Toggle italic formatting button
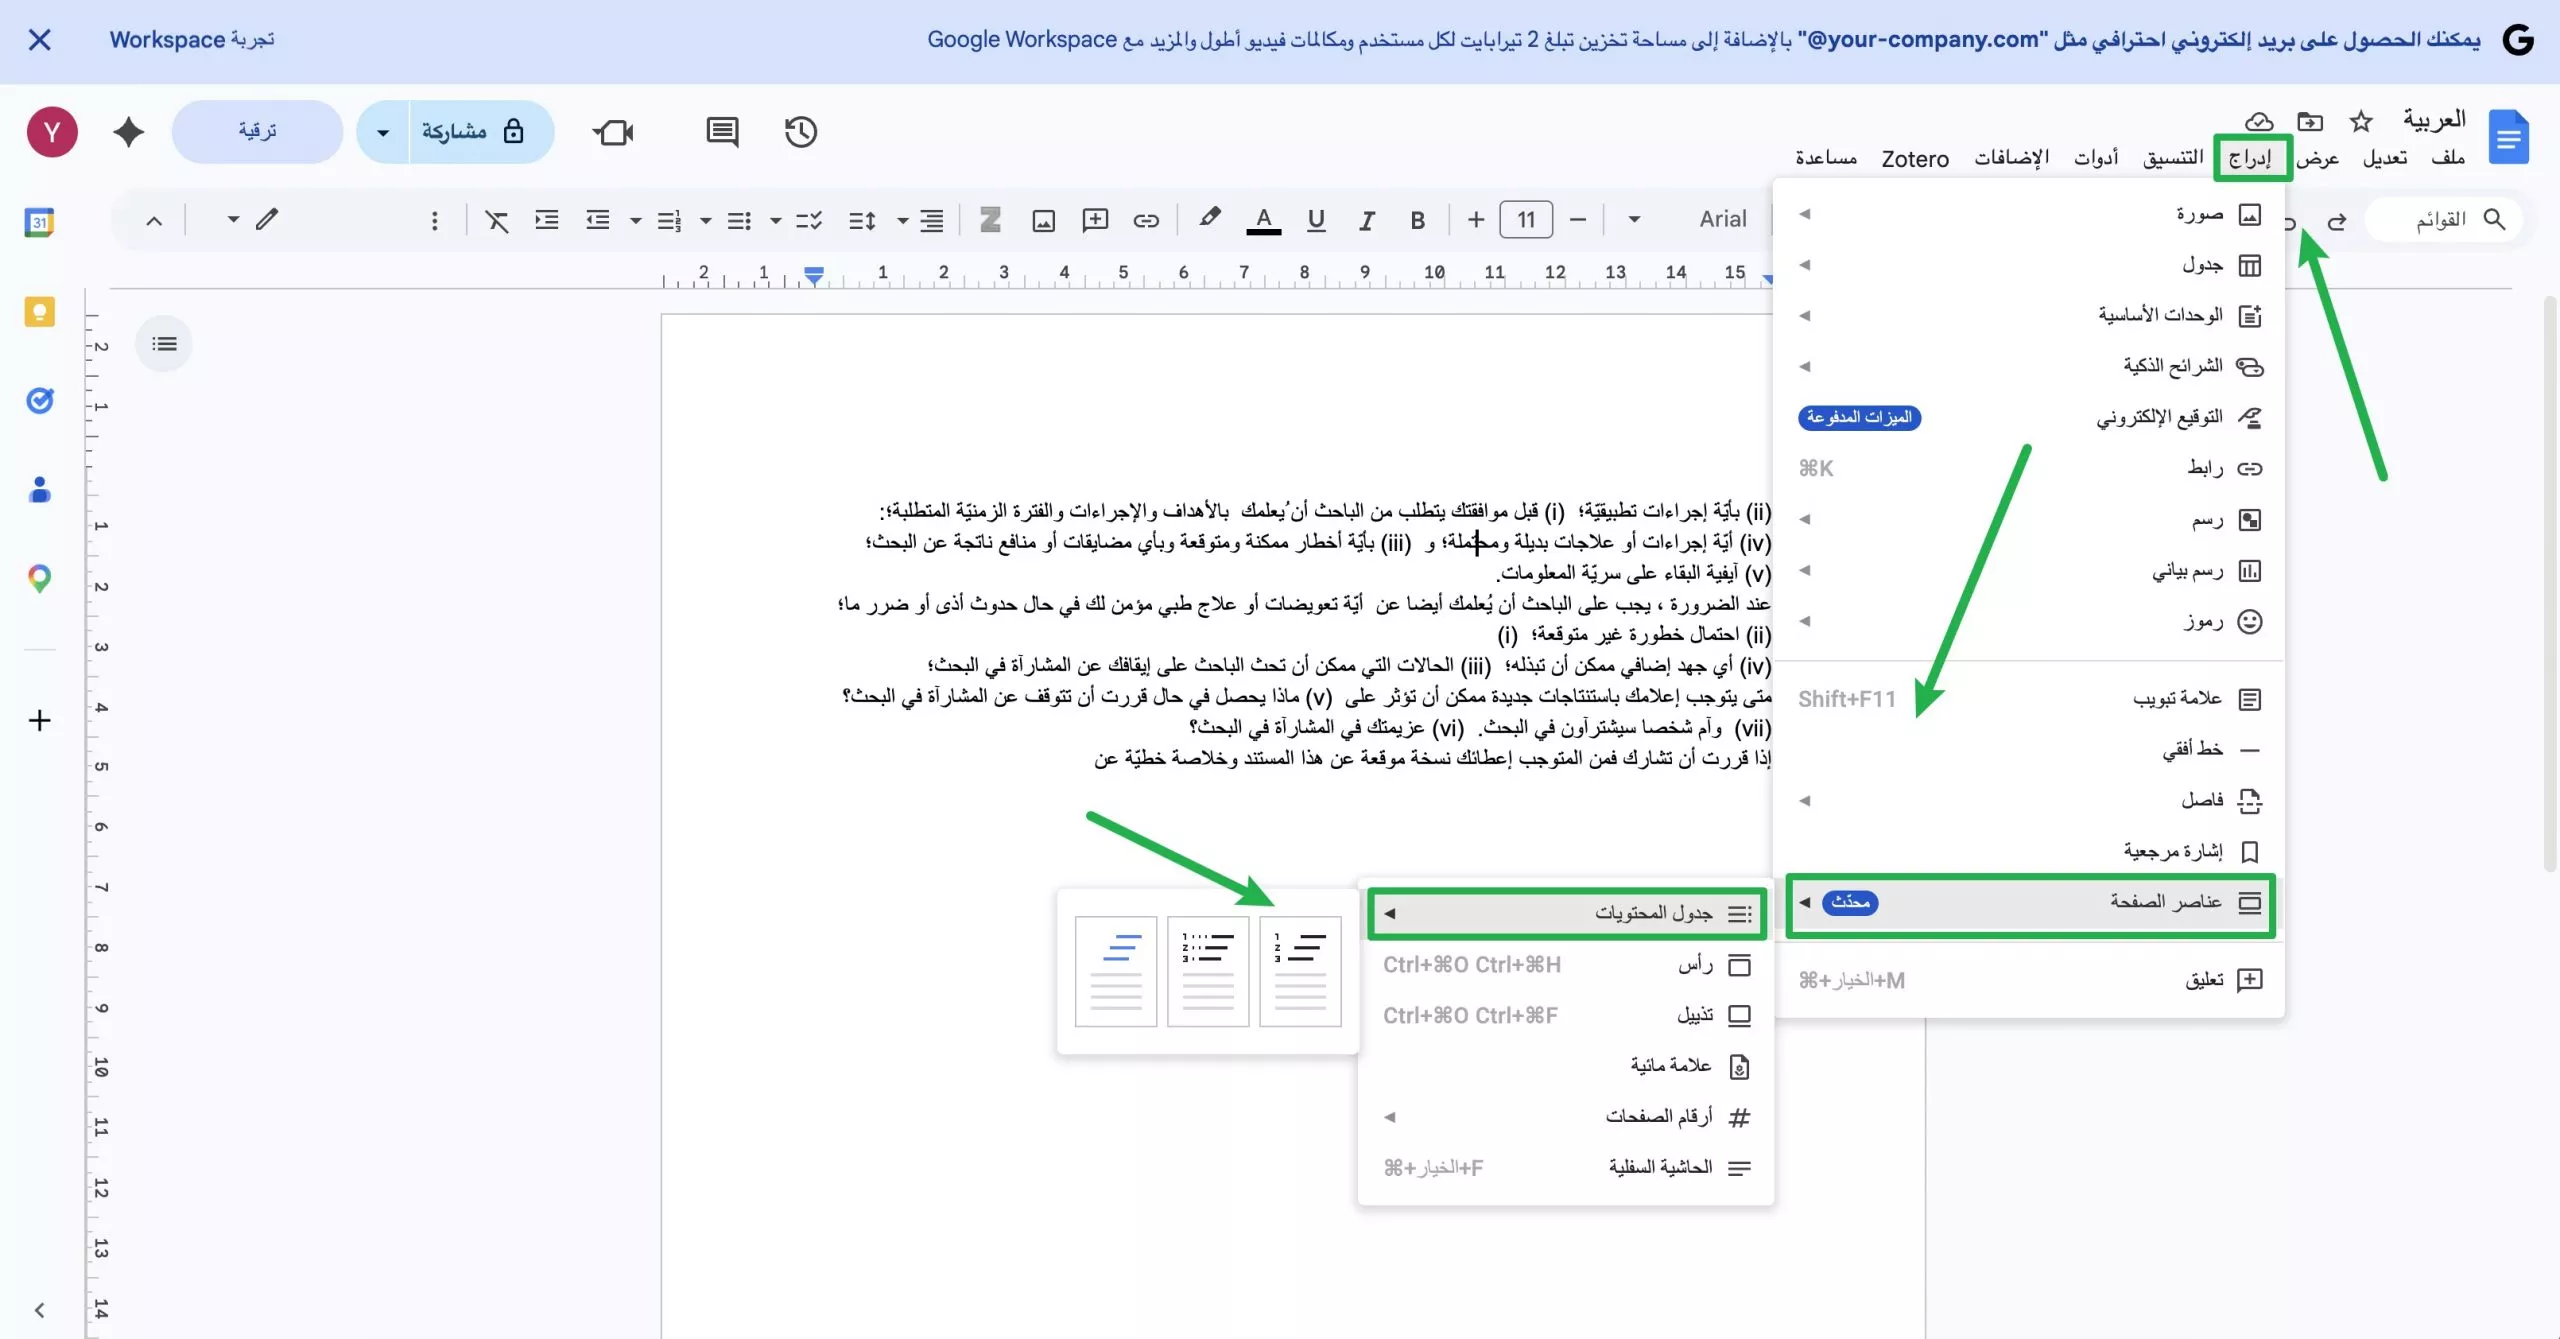2560x1339 pixels. tap(1366, 220)
